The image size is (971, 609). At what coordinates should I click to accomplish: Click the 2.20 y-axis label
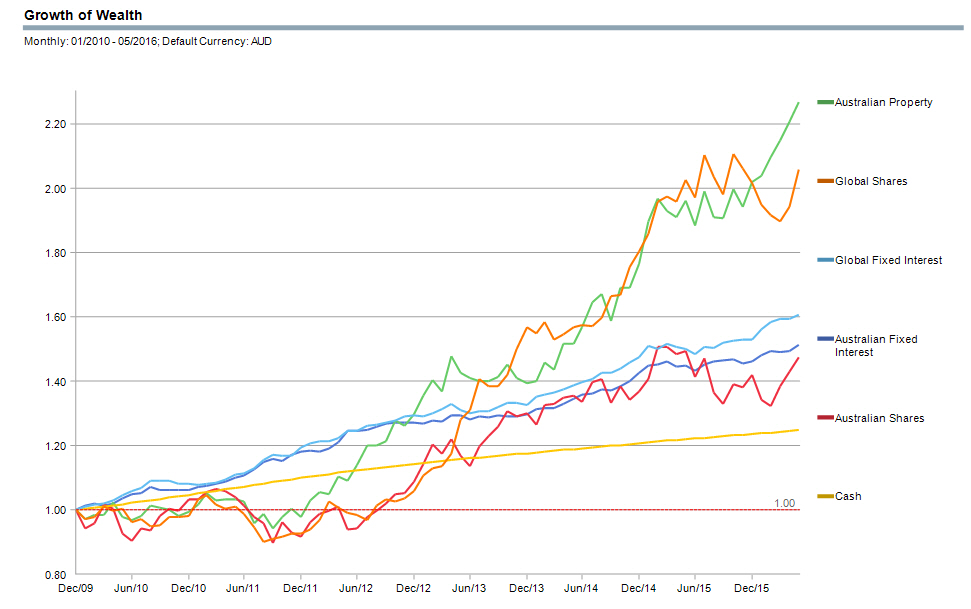click(x=55, y=124)
